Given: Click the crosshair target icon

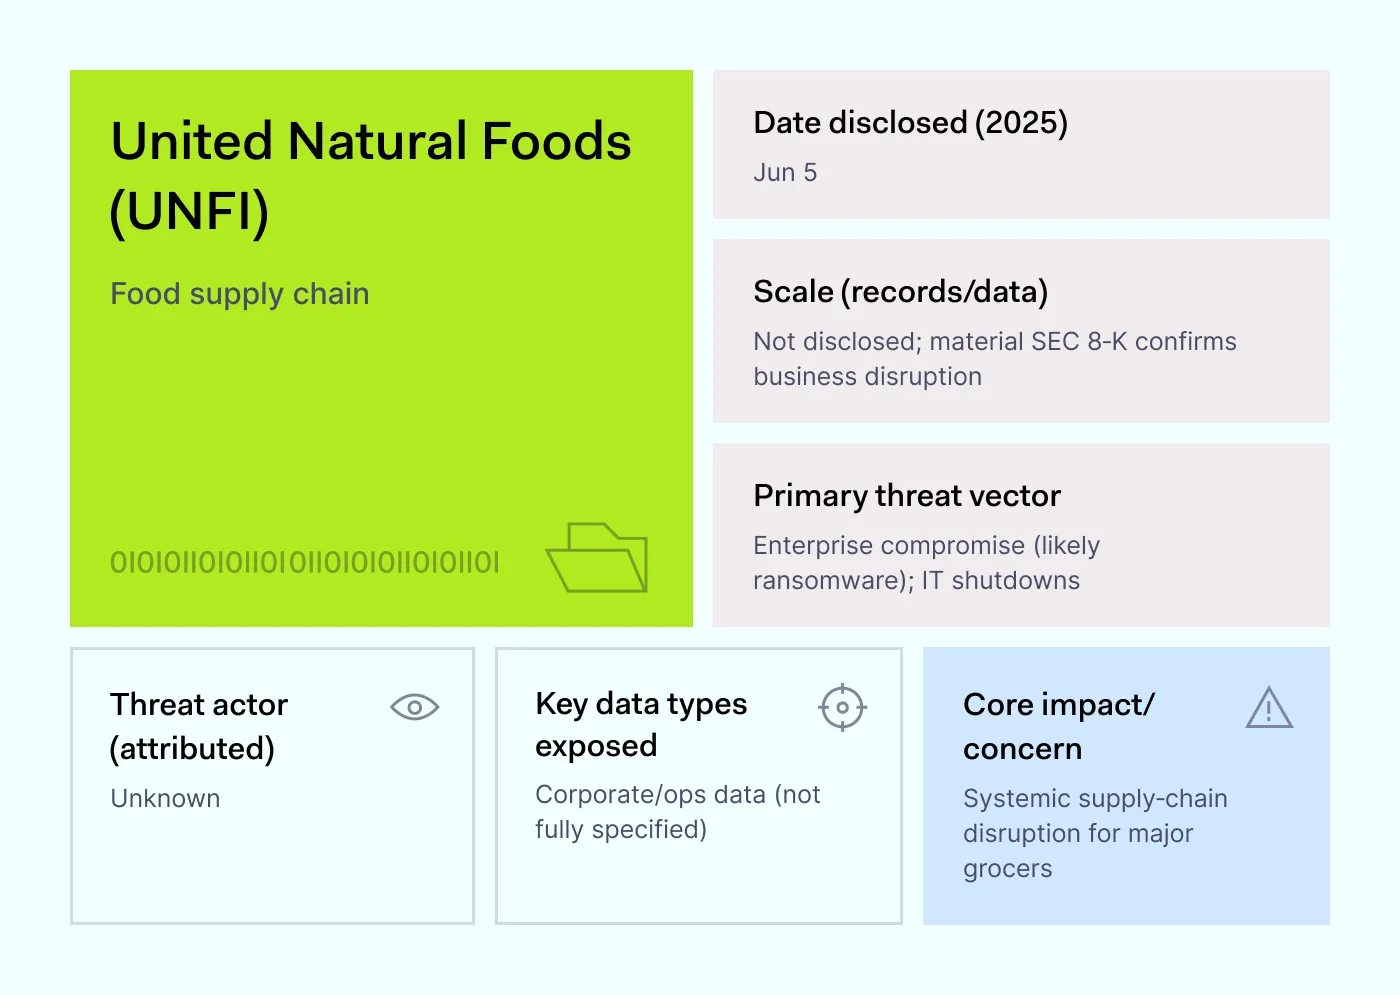Looking at the screenshot, I should coord(842,708).
